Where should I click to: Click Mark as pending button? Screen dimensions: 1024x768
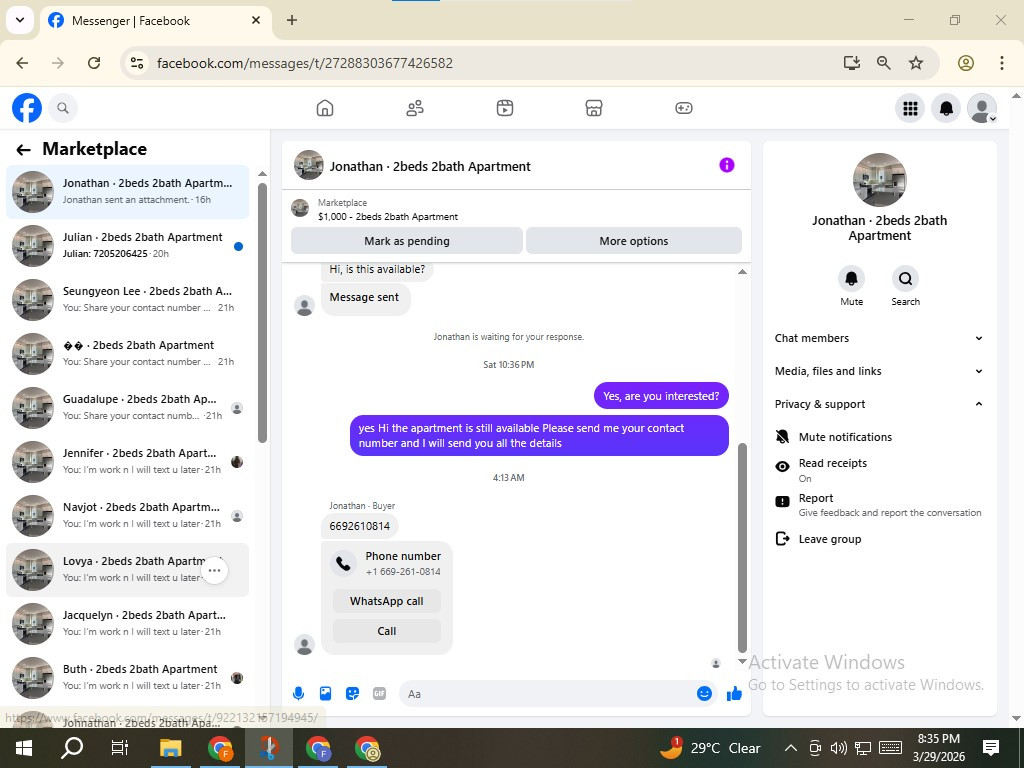point(407,241)
